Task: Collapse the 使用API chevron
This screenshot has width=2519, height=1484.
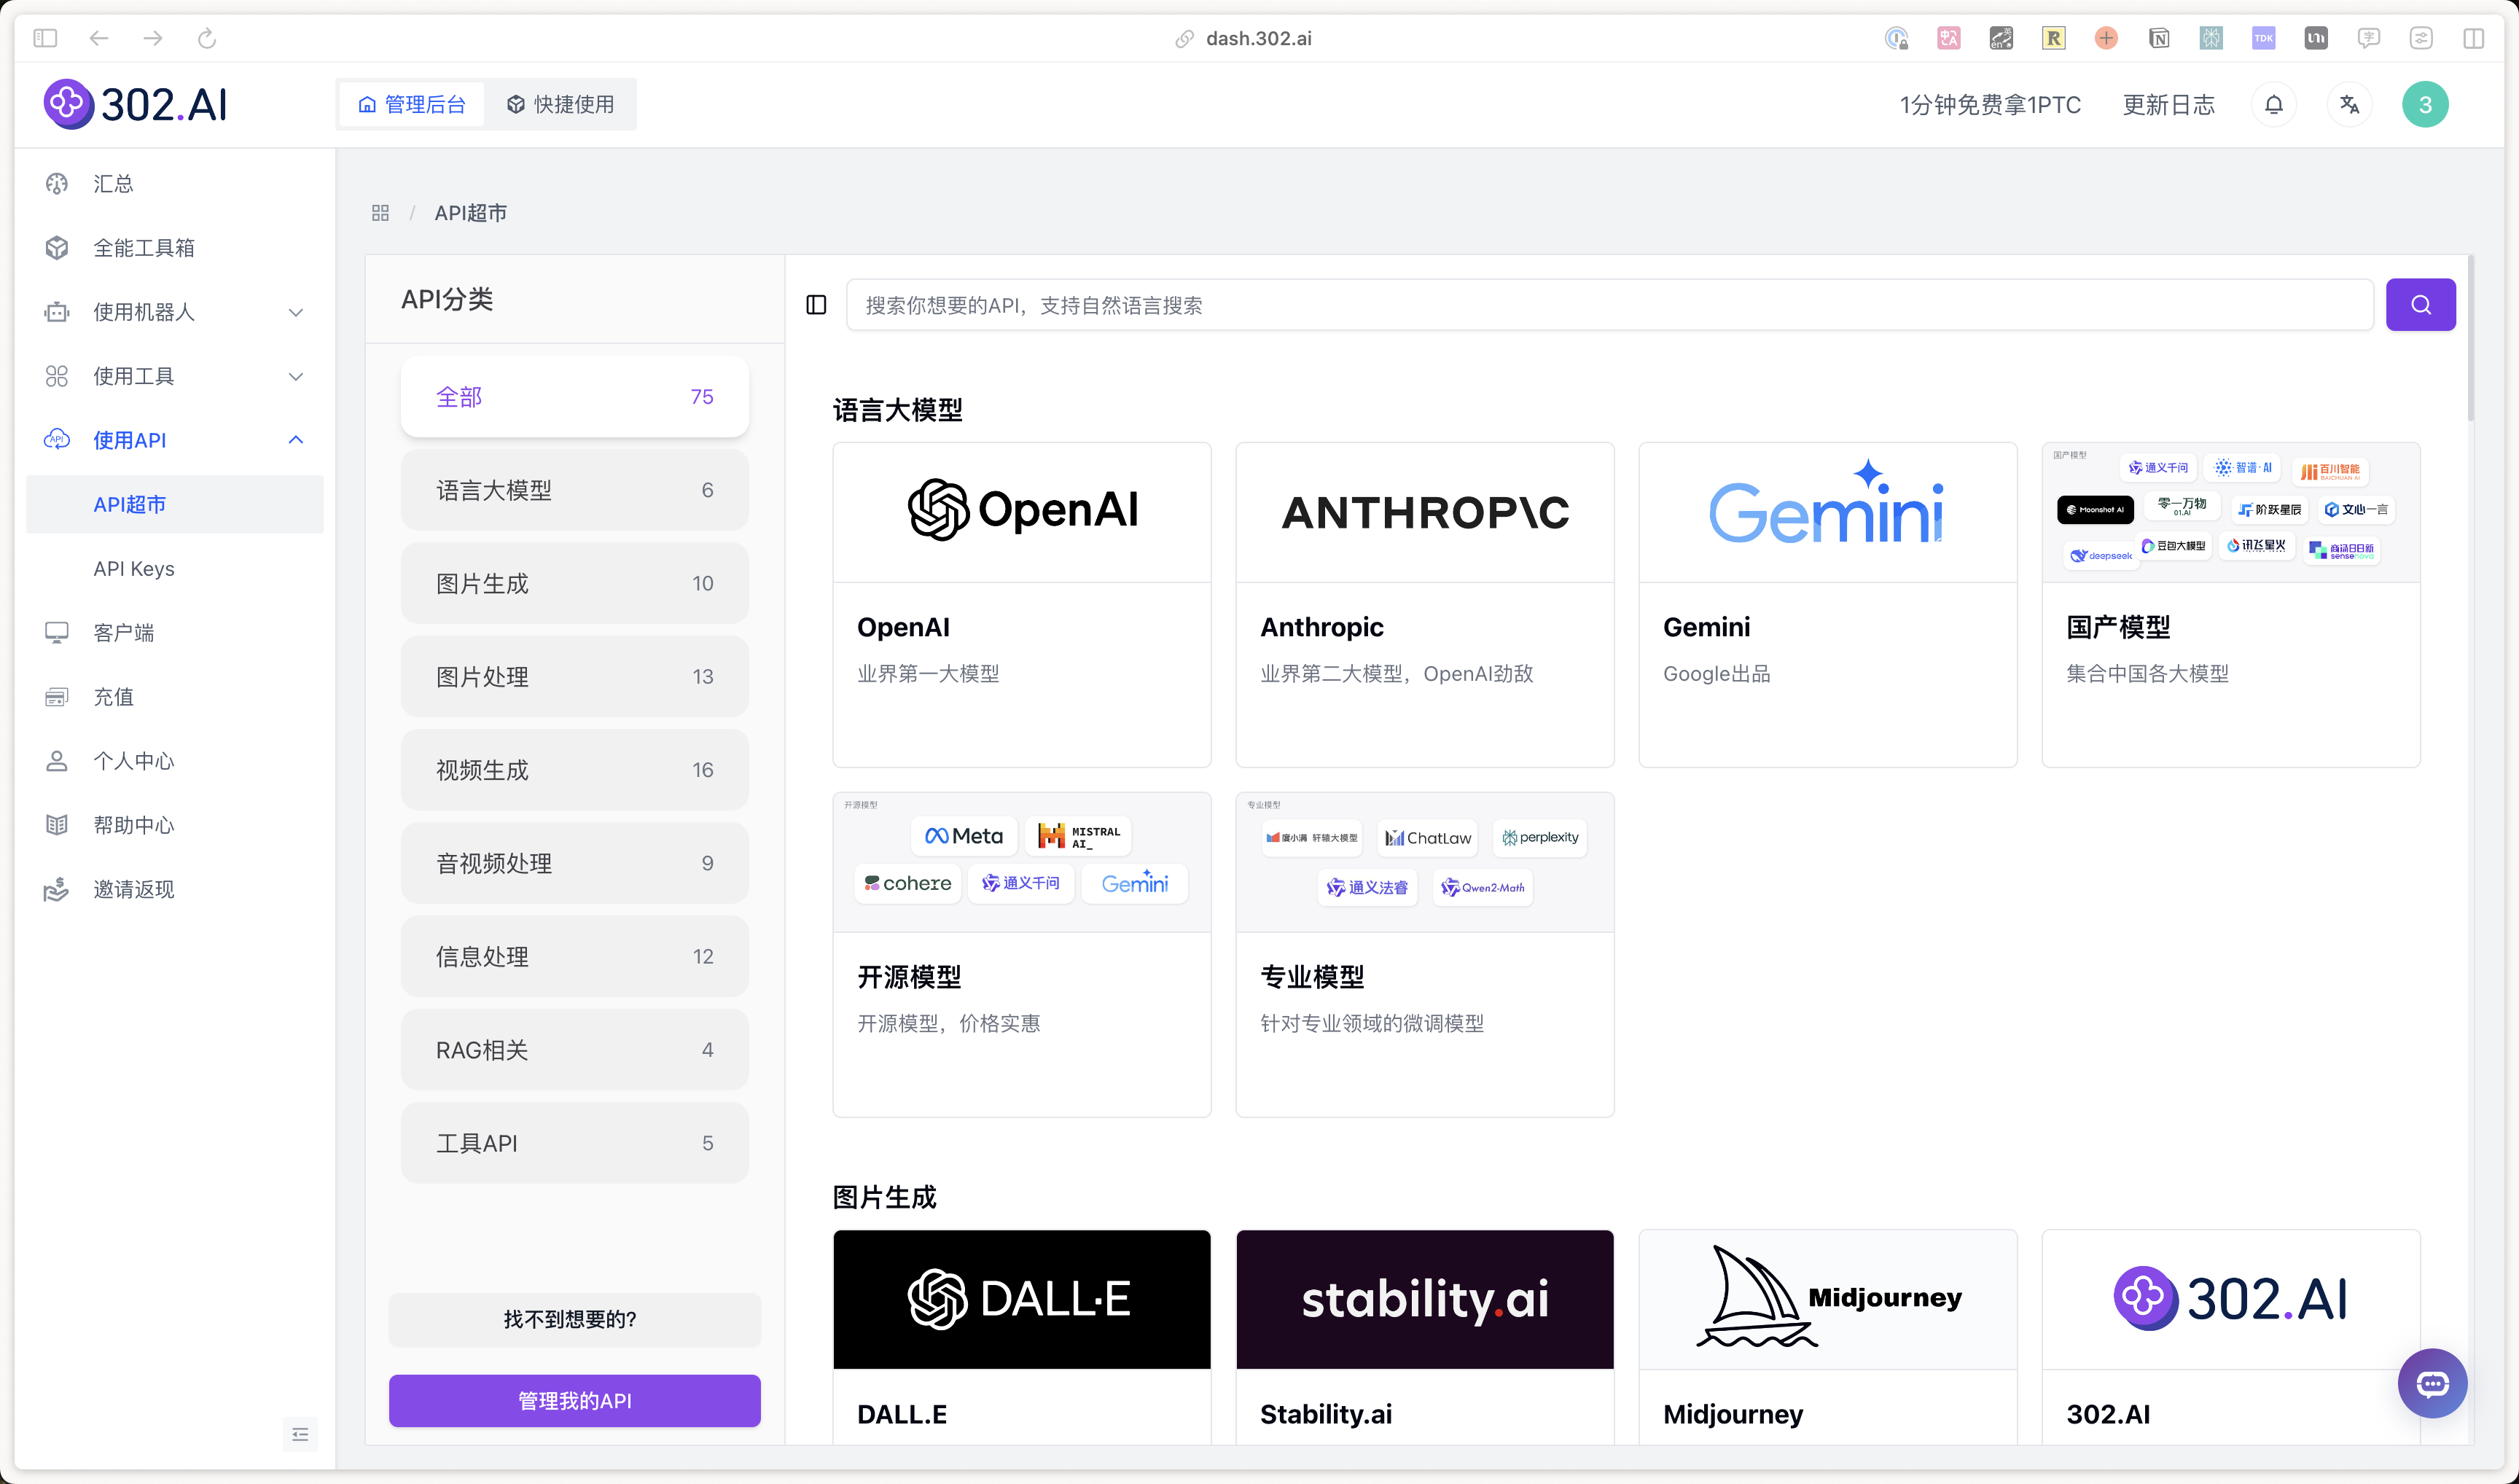Action: click(x=296, y=440)
